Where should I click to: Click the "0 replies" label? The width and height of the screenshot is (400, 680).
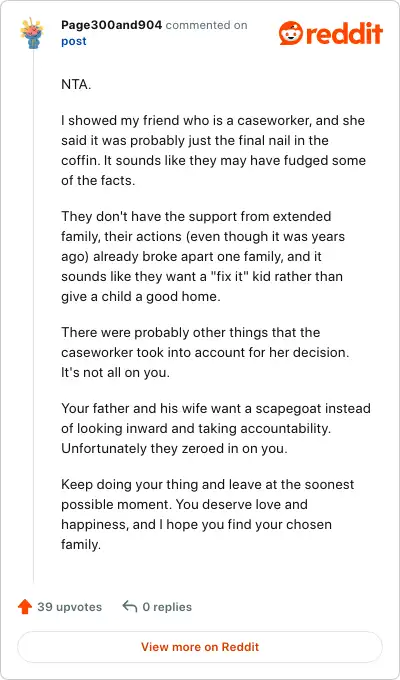pos(167,607)
